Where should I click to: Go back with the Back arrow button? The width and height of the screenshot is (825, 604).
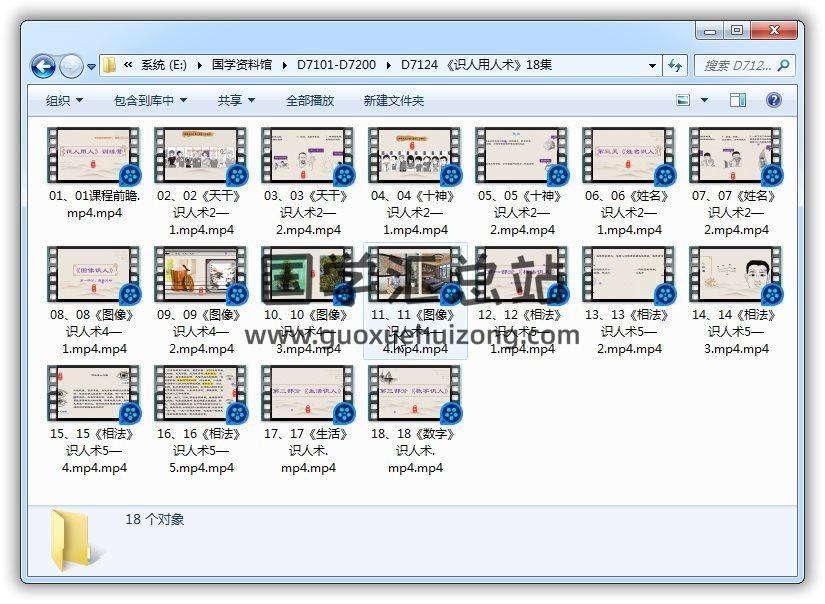click(x=43, y=66)
